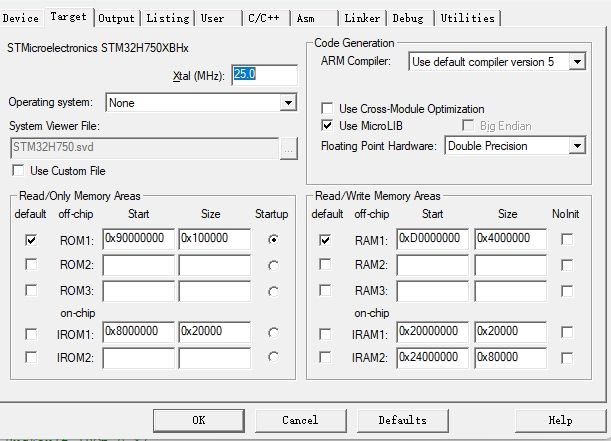This screenshot has height=441, width=611.
Task: Check the IRAM1 default checkbox
Action: [325, 334]
